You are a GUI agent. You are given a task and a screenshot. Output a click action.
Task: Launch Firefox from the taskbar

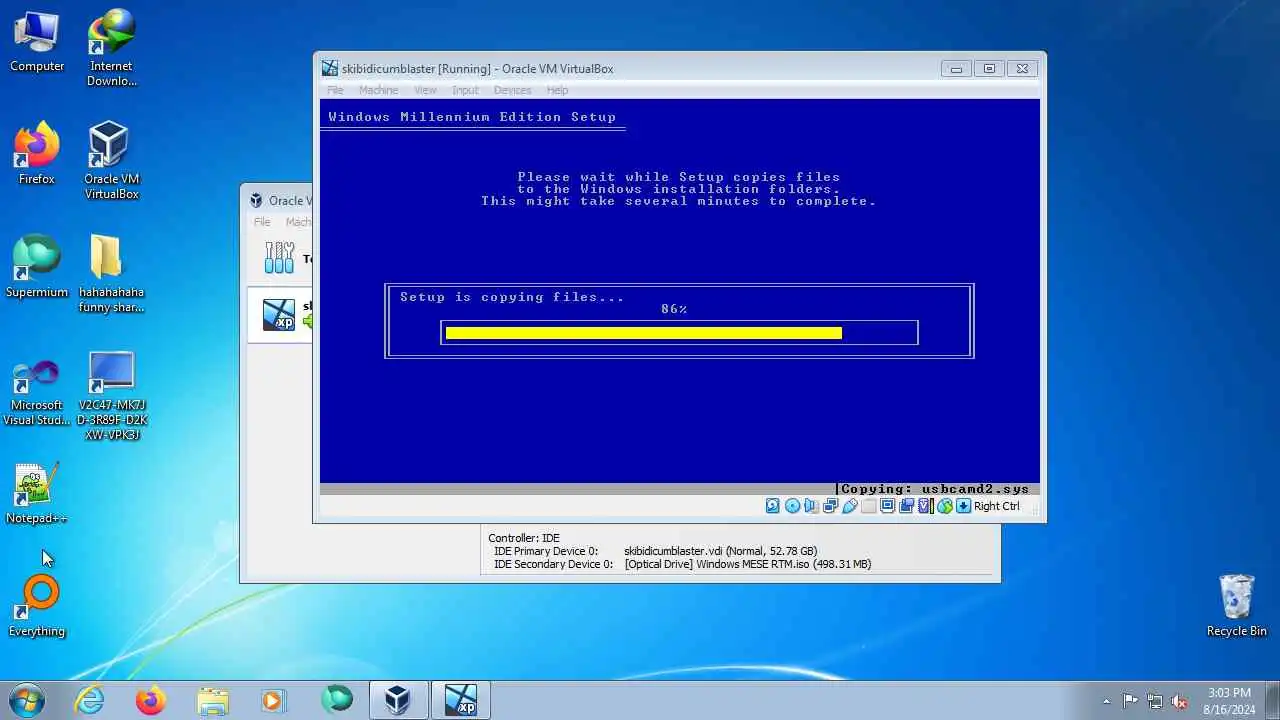point(151,700)
